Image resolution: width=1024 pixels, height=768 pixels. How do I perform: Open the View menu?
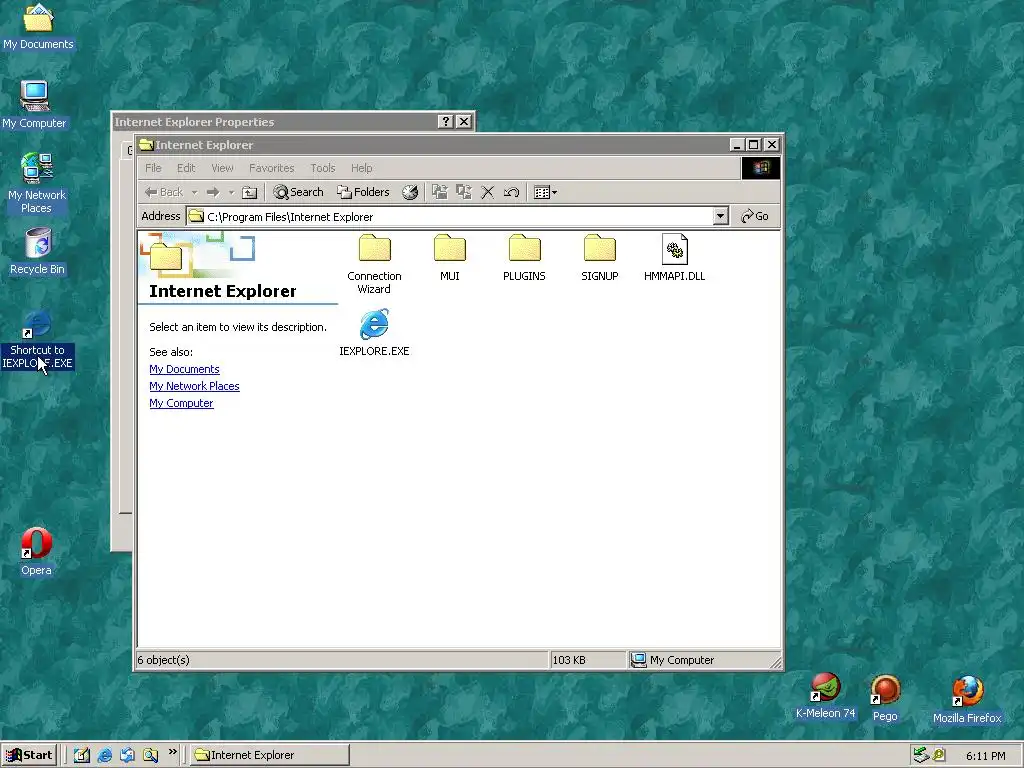222,168
